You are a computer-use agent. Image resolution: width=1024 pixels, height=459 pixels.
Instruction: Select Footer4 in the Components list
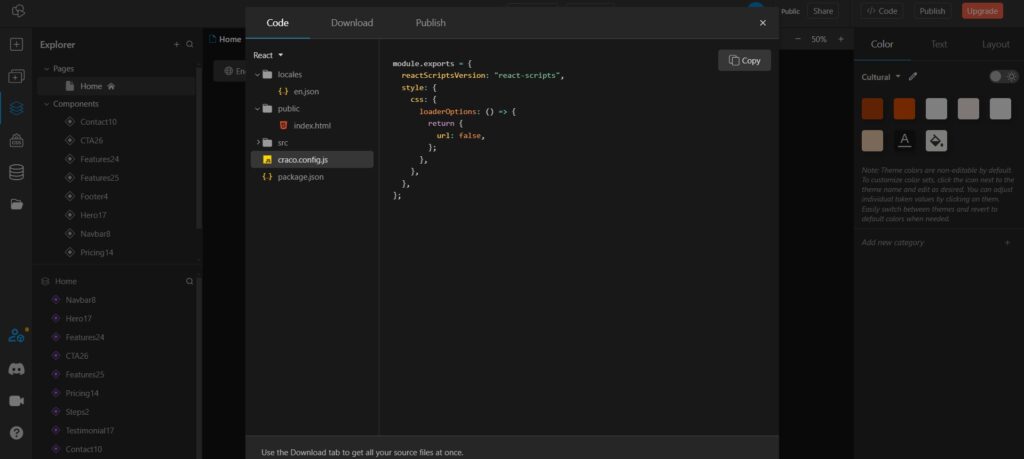pyautogui.click(x=94, y=197)
